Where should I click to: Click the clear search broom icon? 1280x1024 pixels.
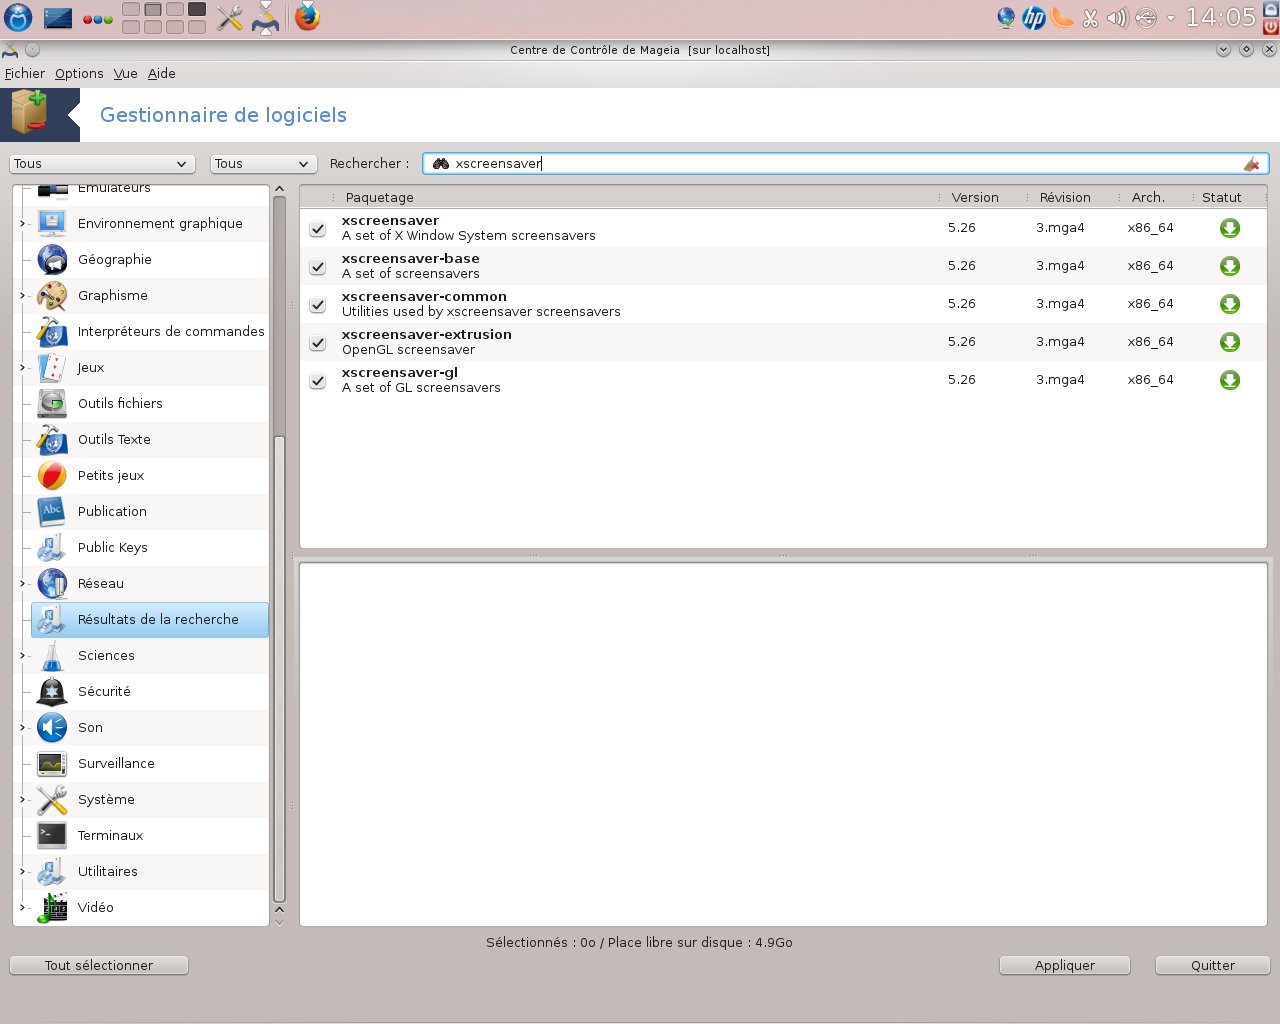[1251, 164]
